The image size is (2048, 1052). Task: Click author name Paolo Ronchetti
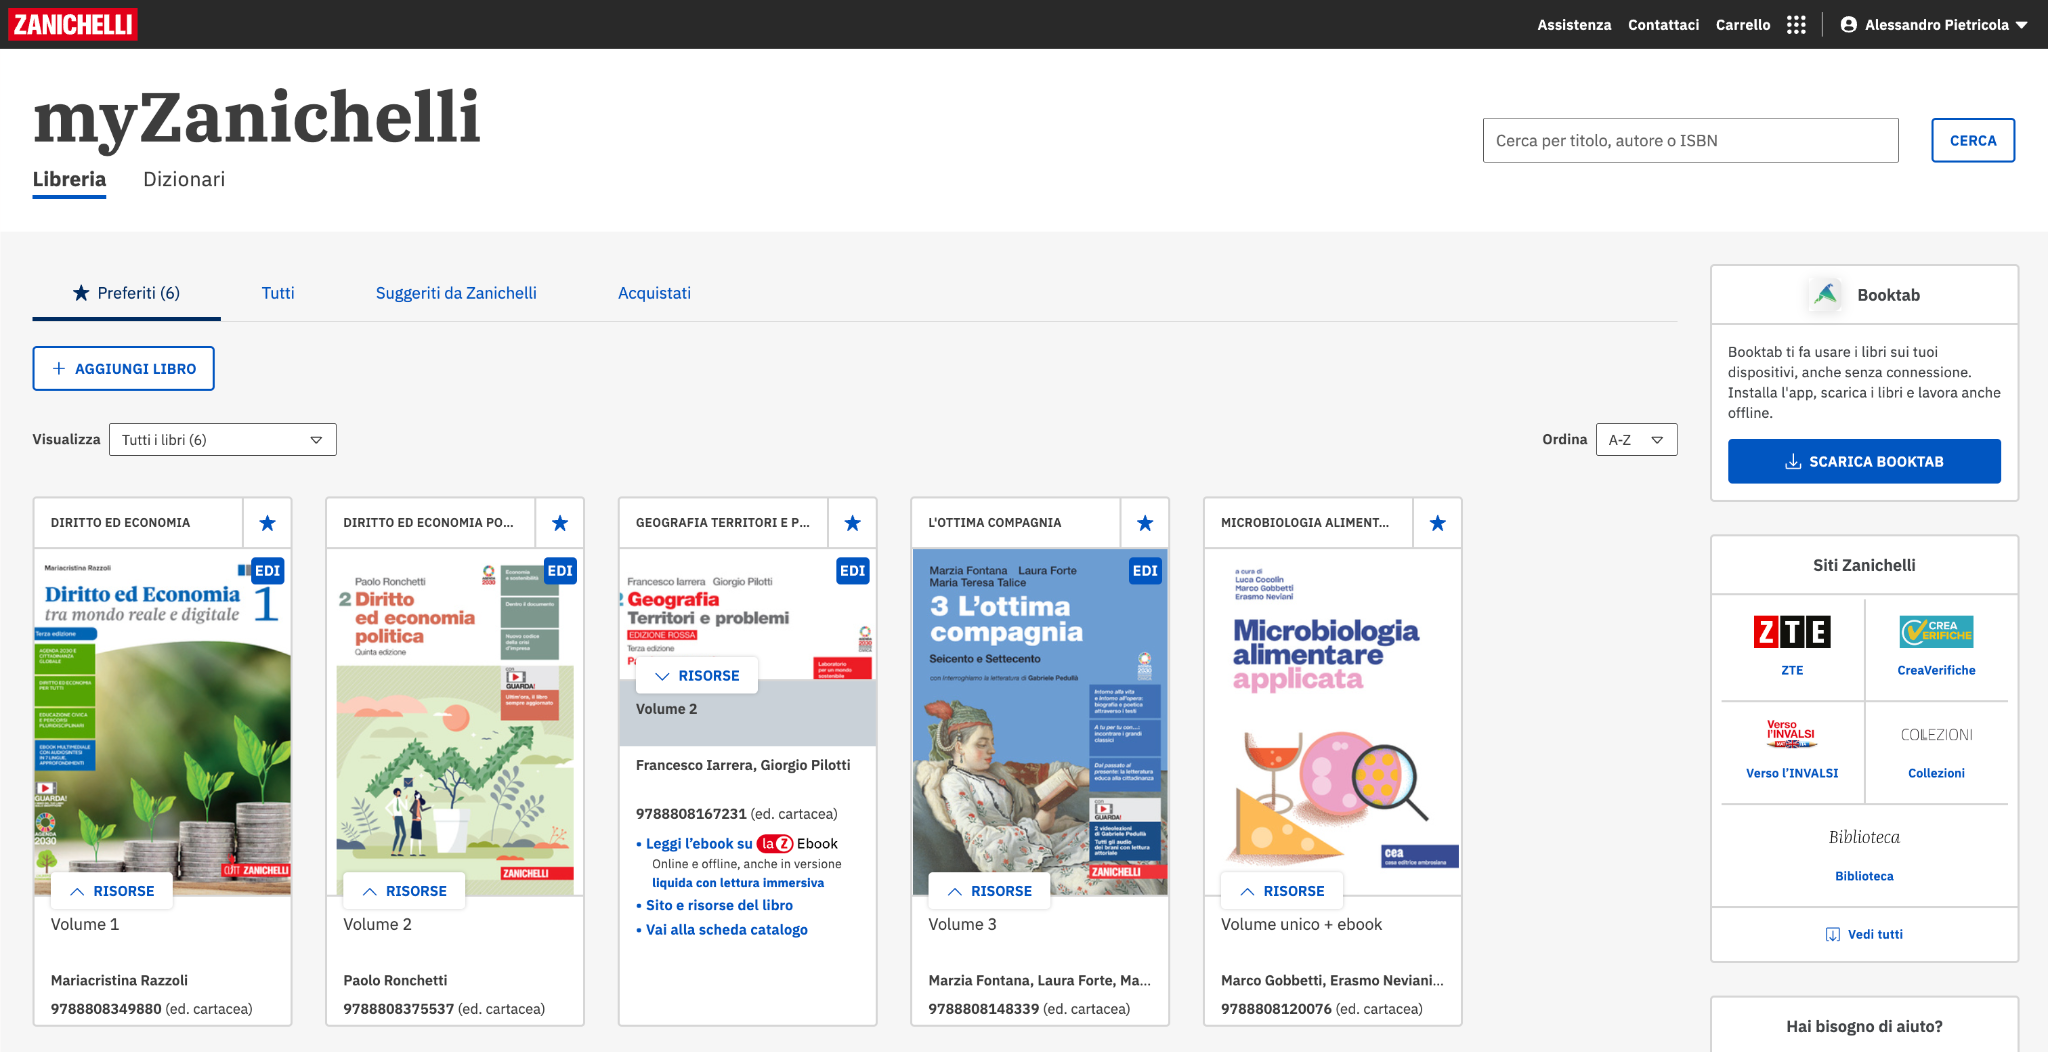(x=395, y=980)
